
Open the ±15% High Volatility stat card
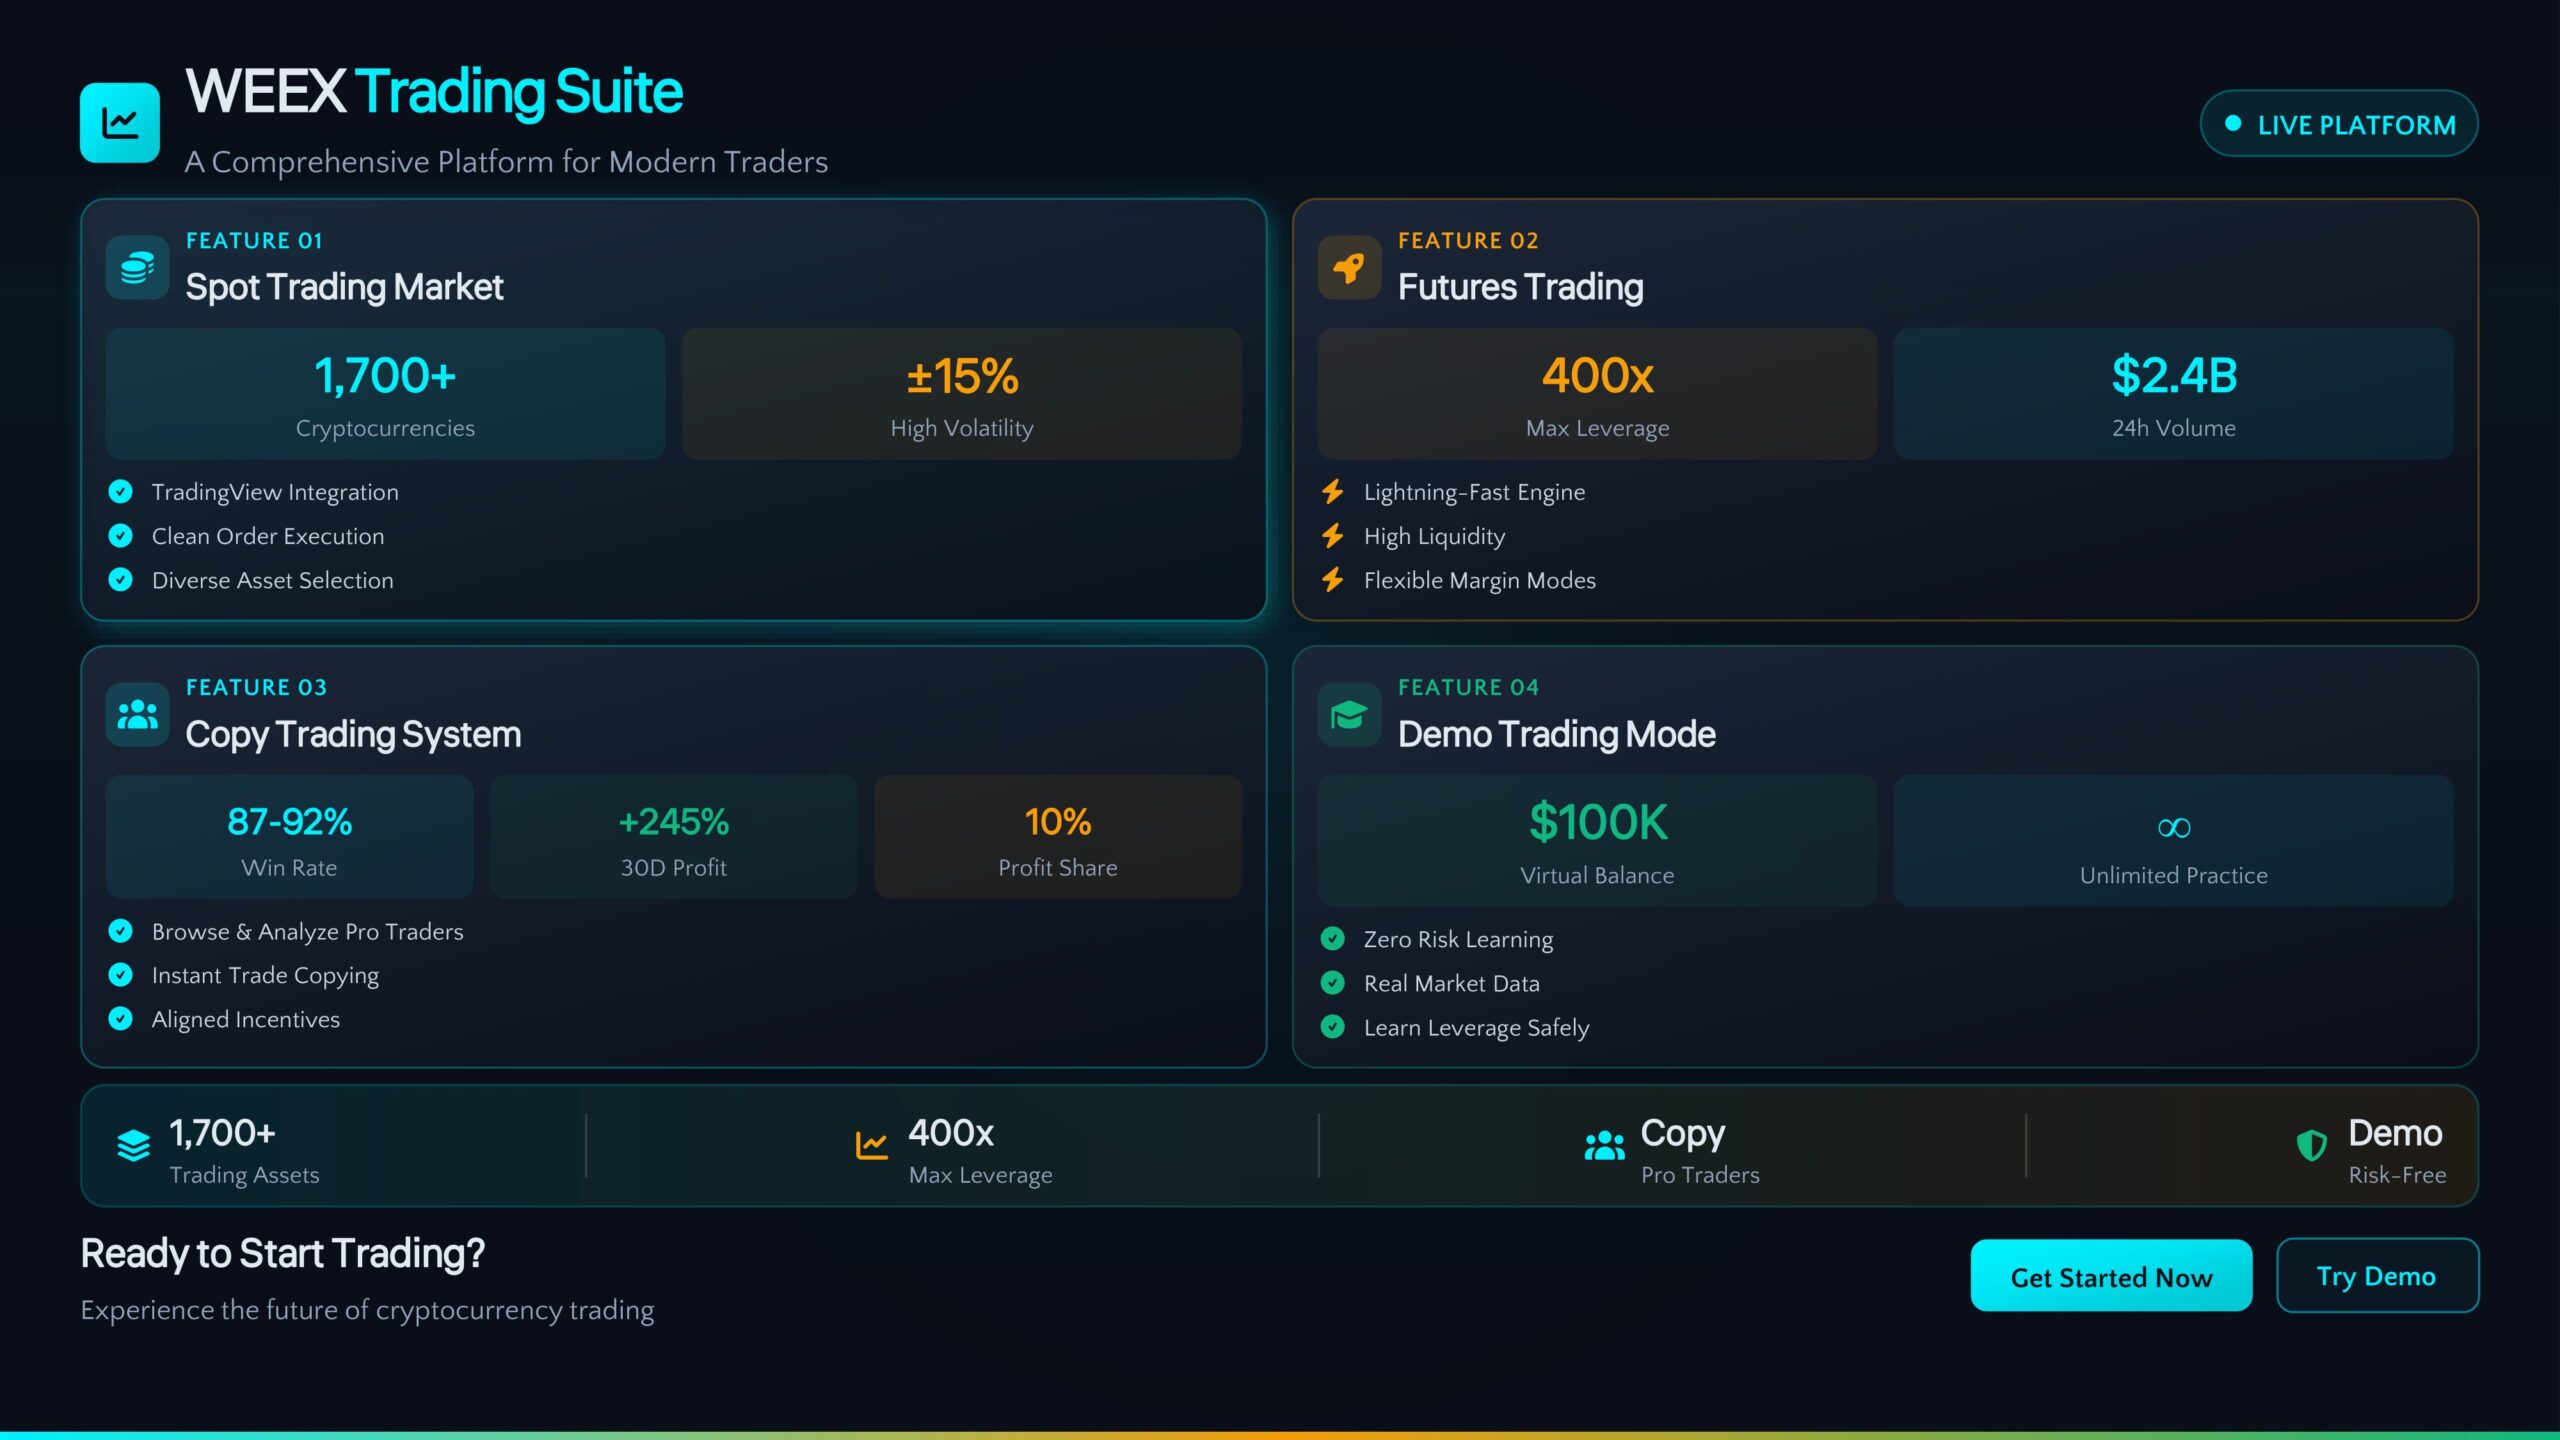point(961,394)
